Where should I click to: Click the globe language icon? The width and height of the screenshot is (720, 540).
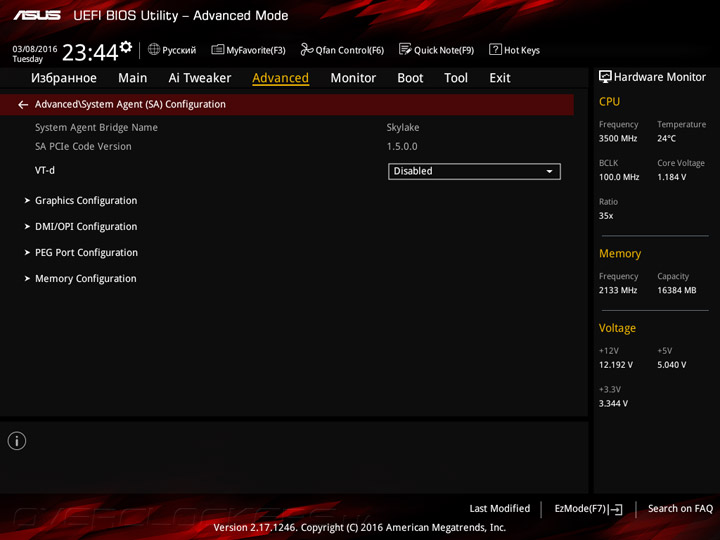coord(154,49)
